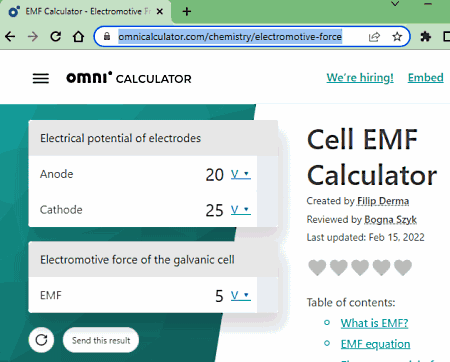Close the EMF Calculator tab
This screenshot has height=362, width=450.
click(160, 11)
